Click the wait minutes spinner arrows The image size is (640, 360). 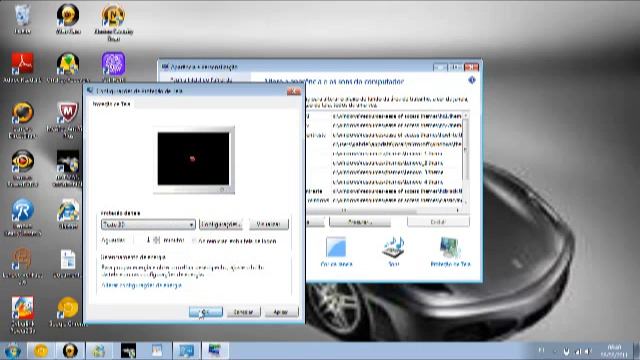pos(157,240)
